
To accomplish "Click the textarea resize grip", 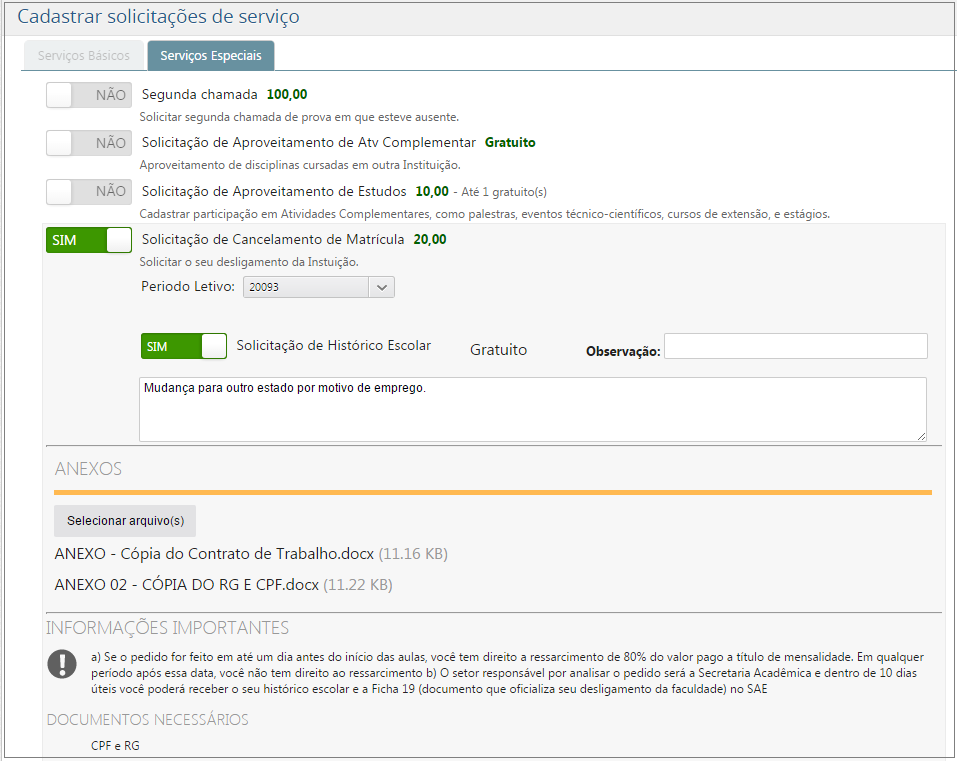I will coord(921,435).
